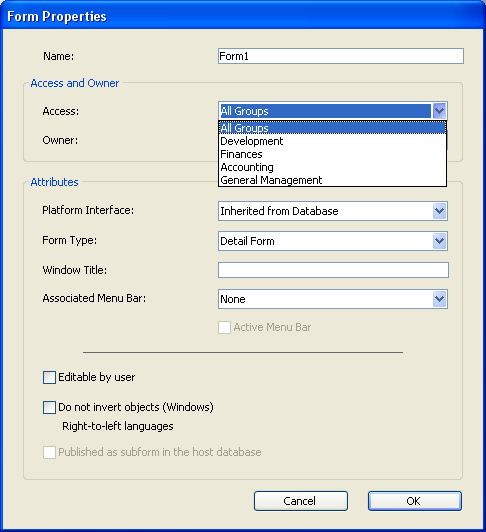Open the Platform Interface dropdown arrow
Screen dimensions: 486x532
(440, 211)
